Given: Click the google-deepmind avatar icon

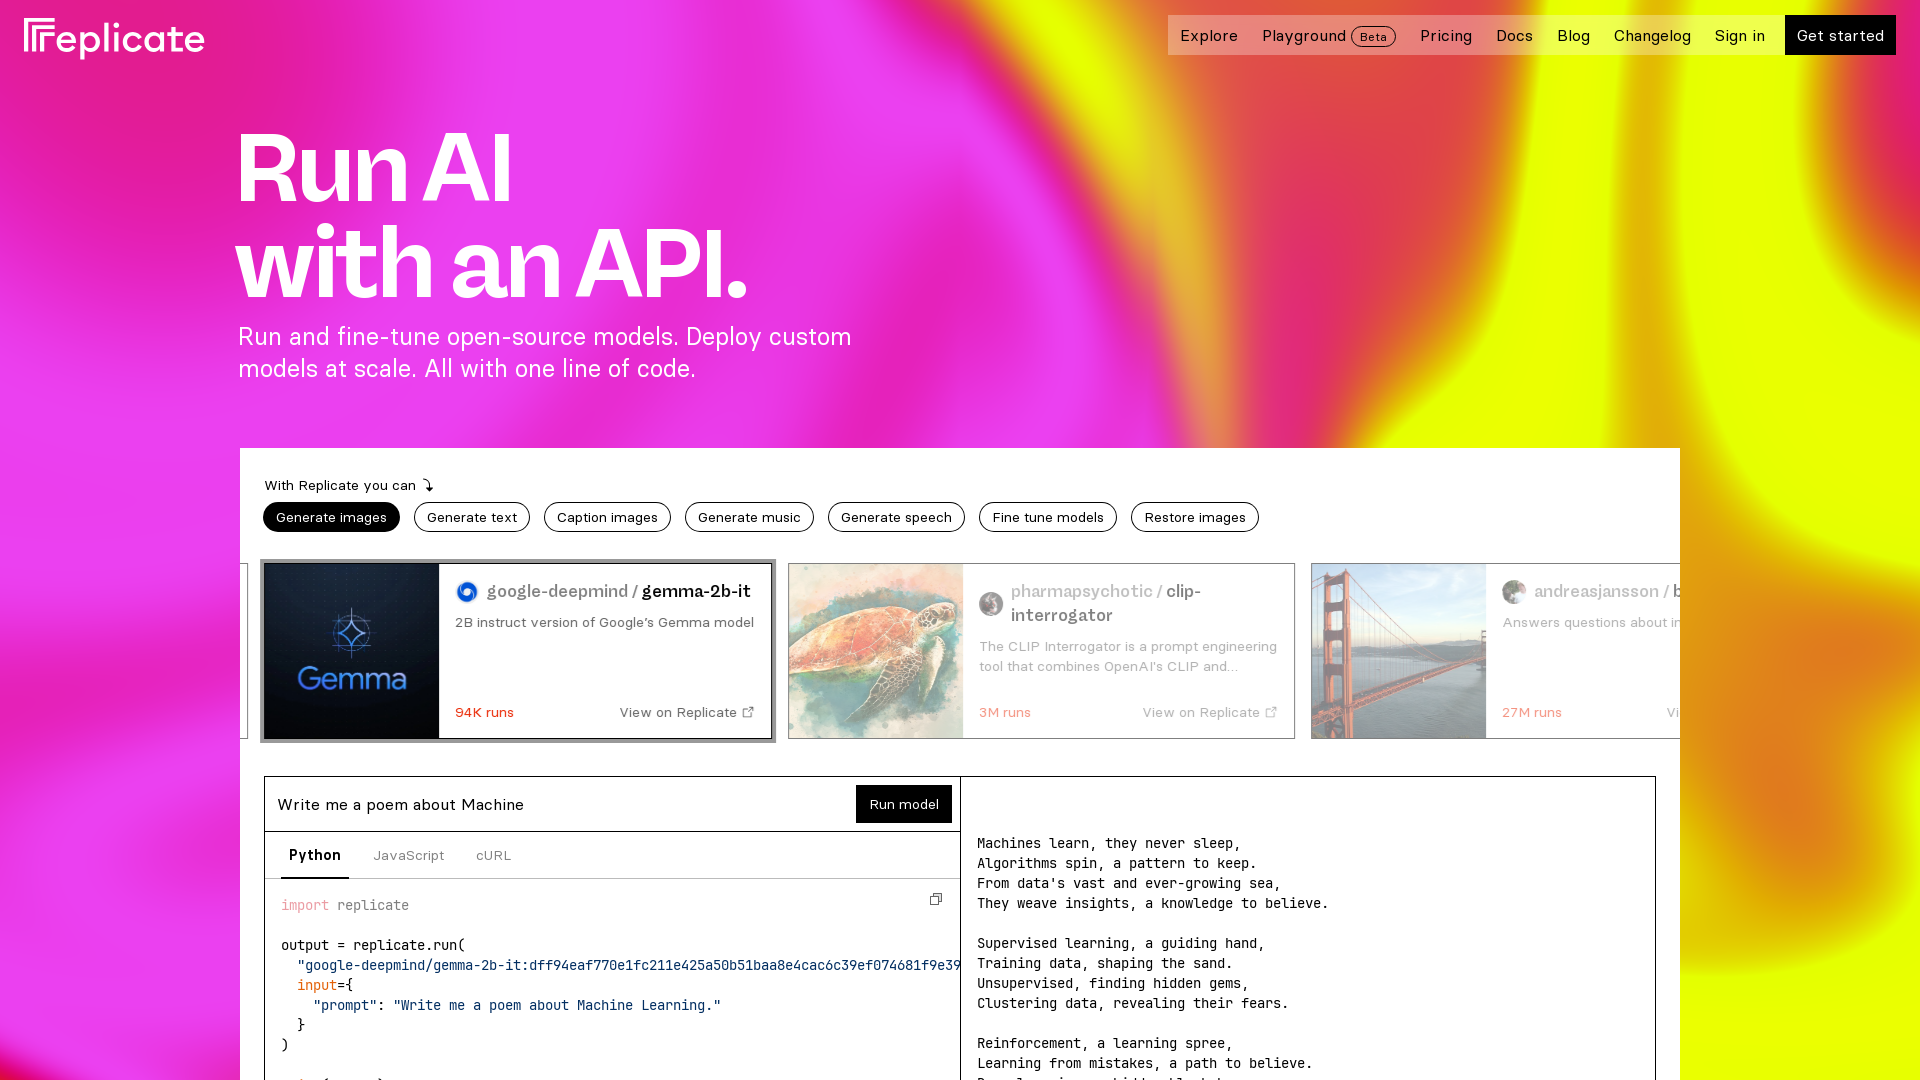Looking at the screenshot, I should click(467, 591).
